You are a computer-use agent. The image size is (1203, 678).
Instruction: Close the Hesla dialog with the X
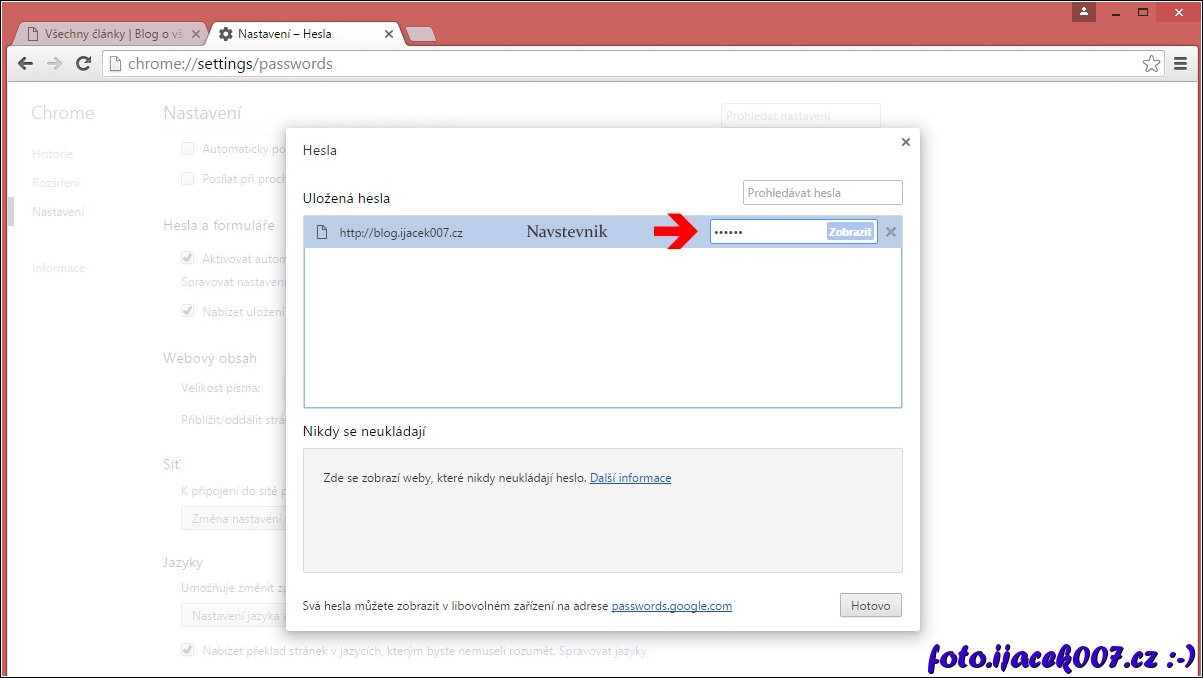[905, 142]
